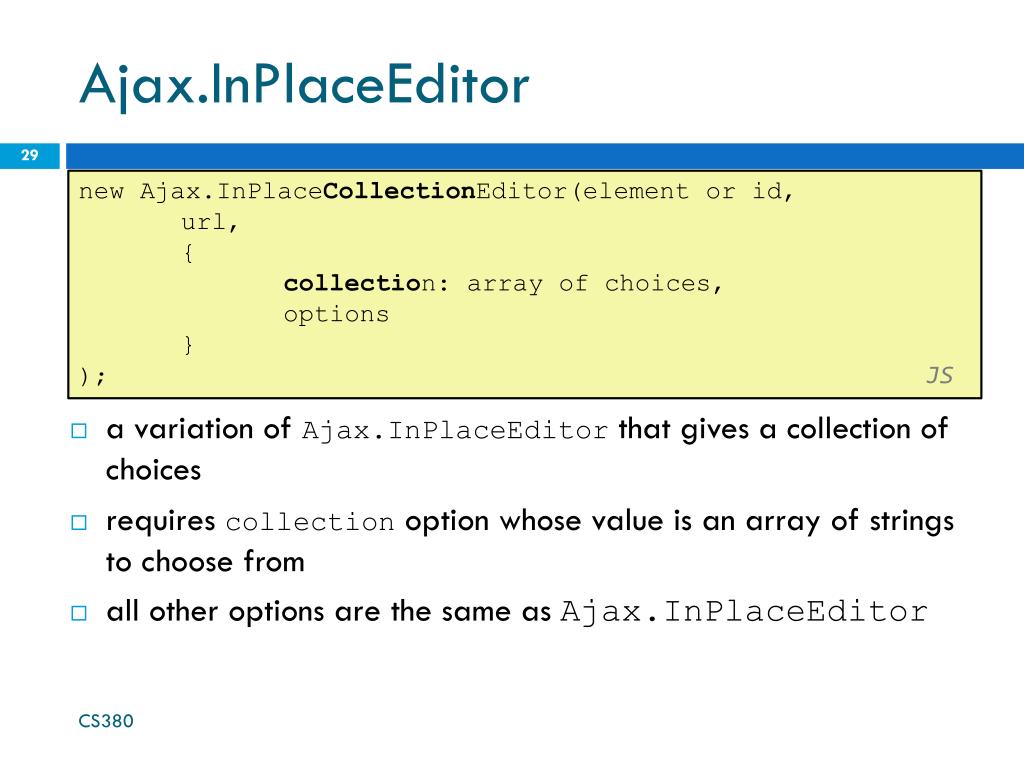This screenshot has height=768, width=1024.
Task: Click the blue horizontal header bar
Action: (x=545, y=156)
